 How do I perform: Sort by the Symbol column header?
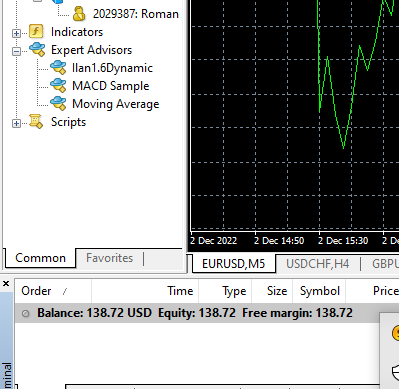pos(319,291)
